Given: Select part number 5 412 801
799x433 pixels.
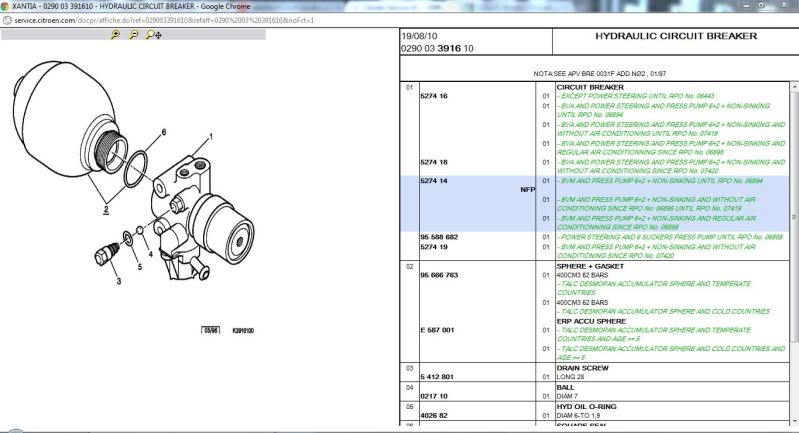Looking at the screenshot, I should click(437, 377).
